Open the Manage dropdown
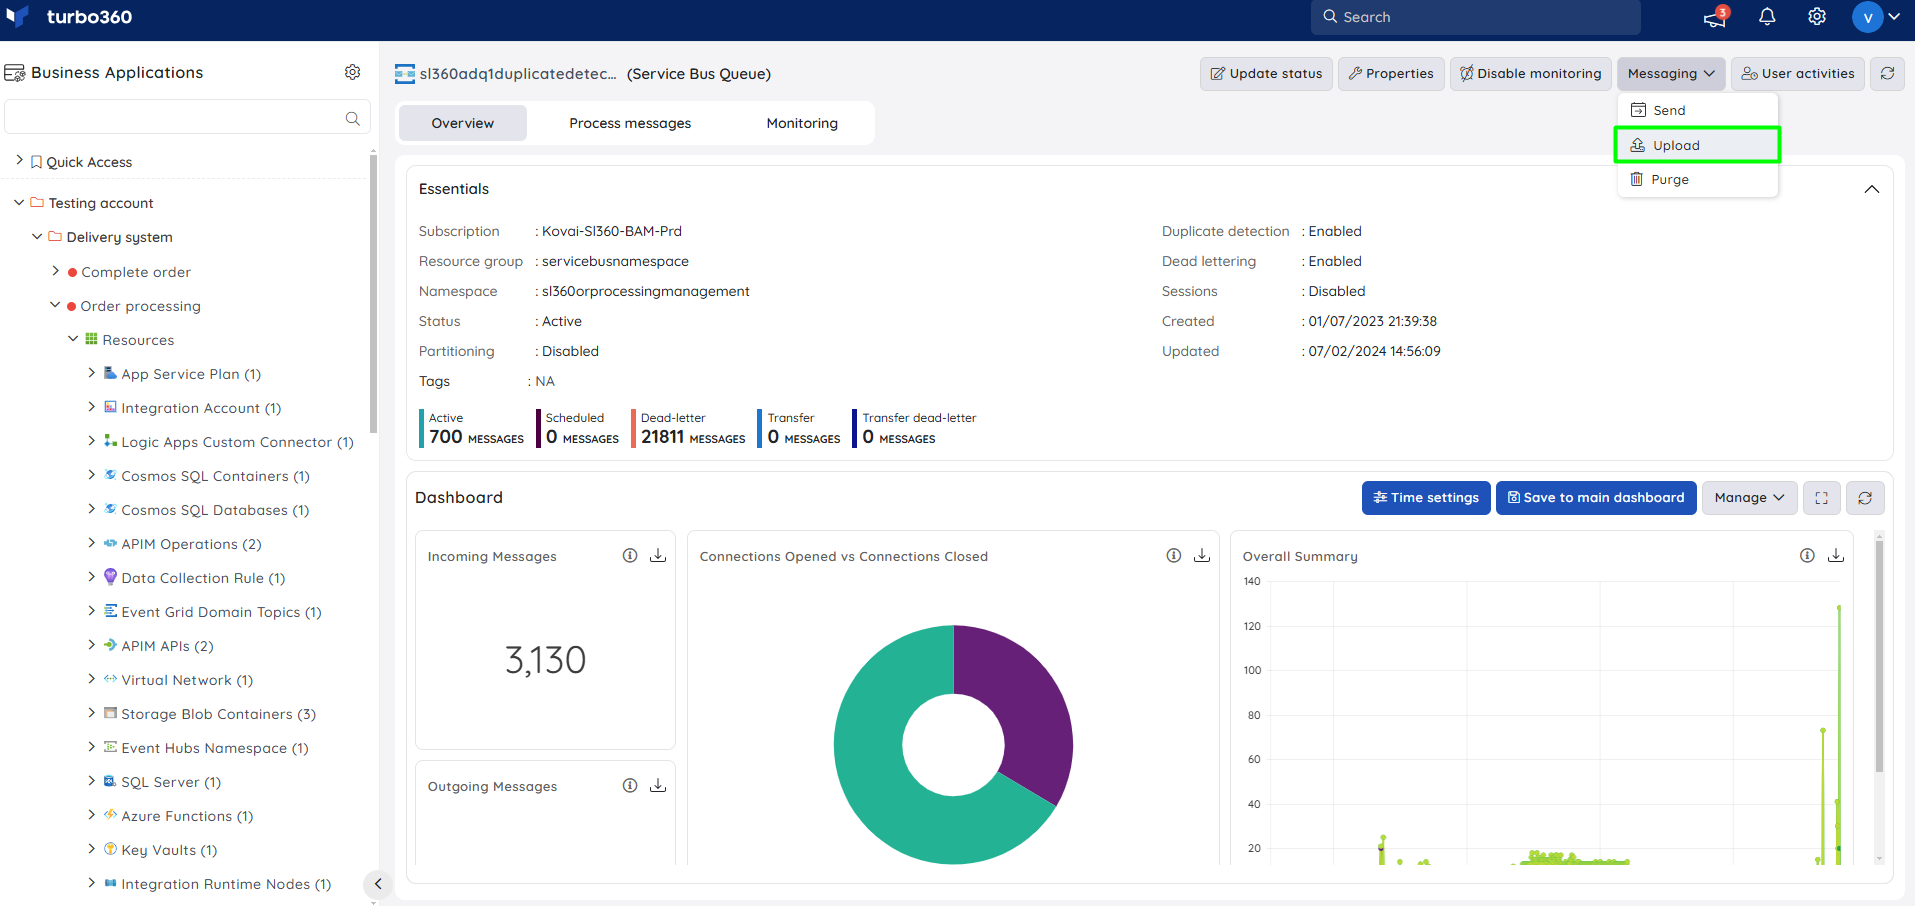1915x906 pixels. tap(1749, 497)
